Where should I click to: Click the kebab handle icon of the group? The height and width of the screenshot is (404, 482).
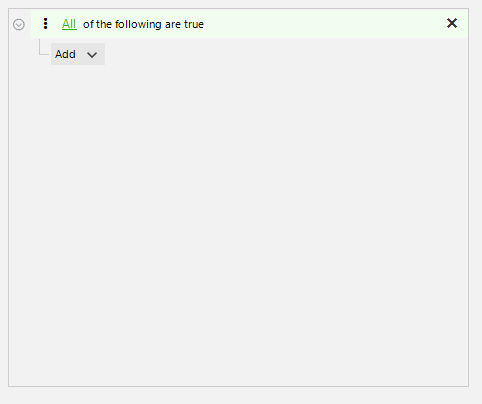click(45, 24)
